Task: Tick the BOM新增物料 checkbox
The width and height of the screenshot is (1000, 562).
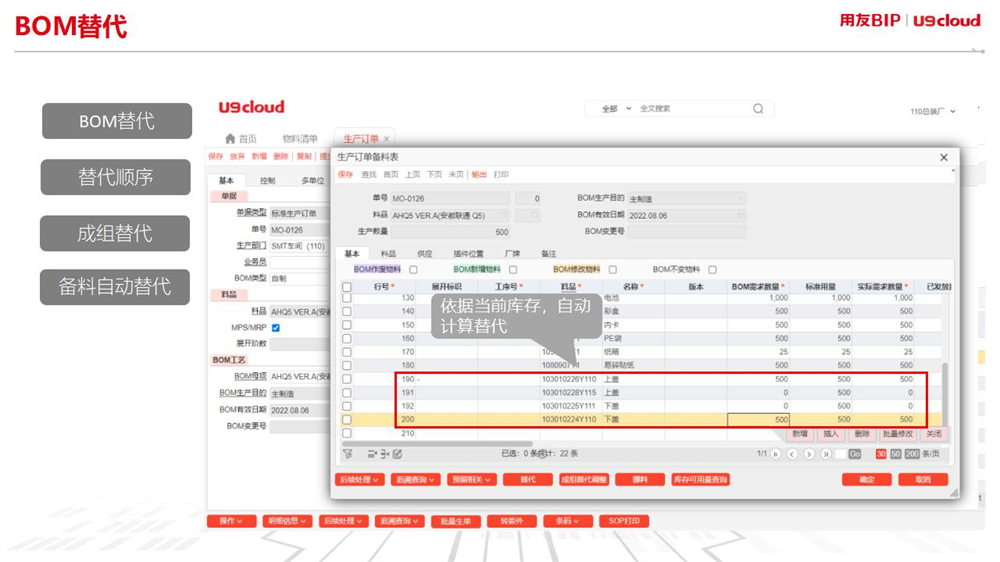Action: pyautogui.click(x=513, y=270)
